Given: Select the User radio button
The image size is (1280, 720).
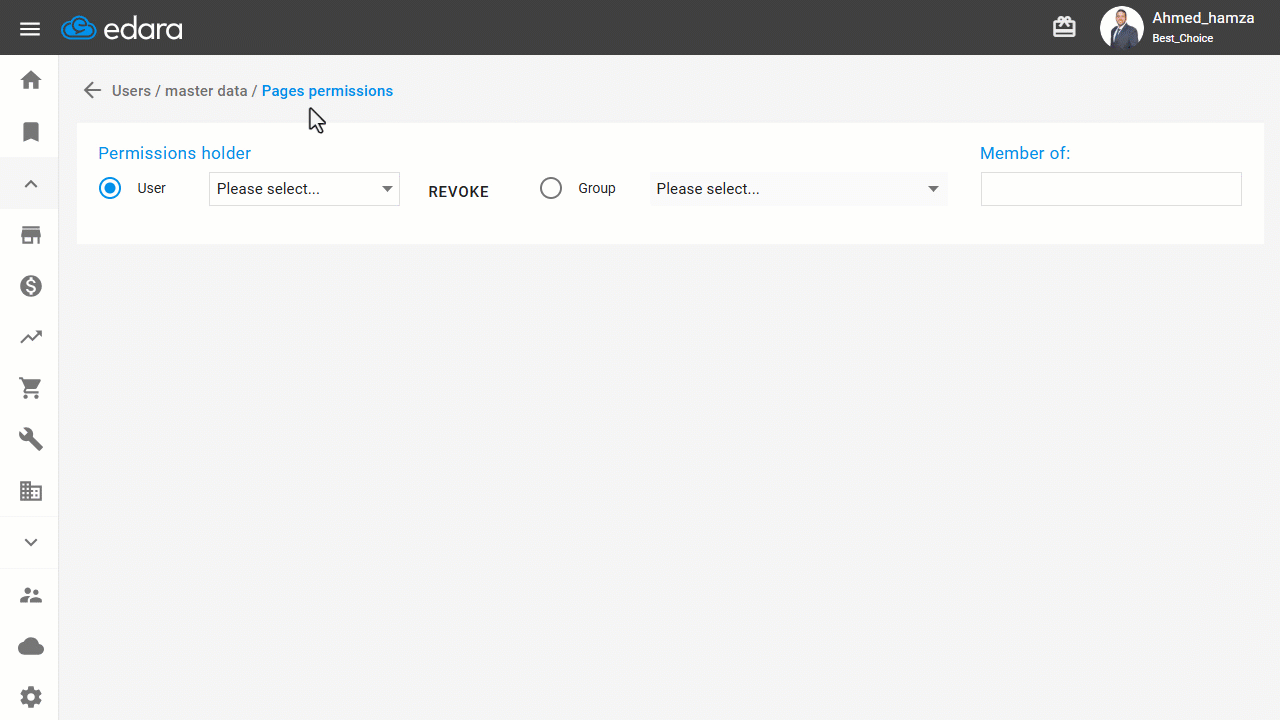Looking at the screenshot, I should [x=110, y=188].
